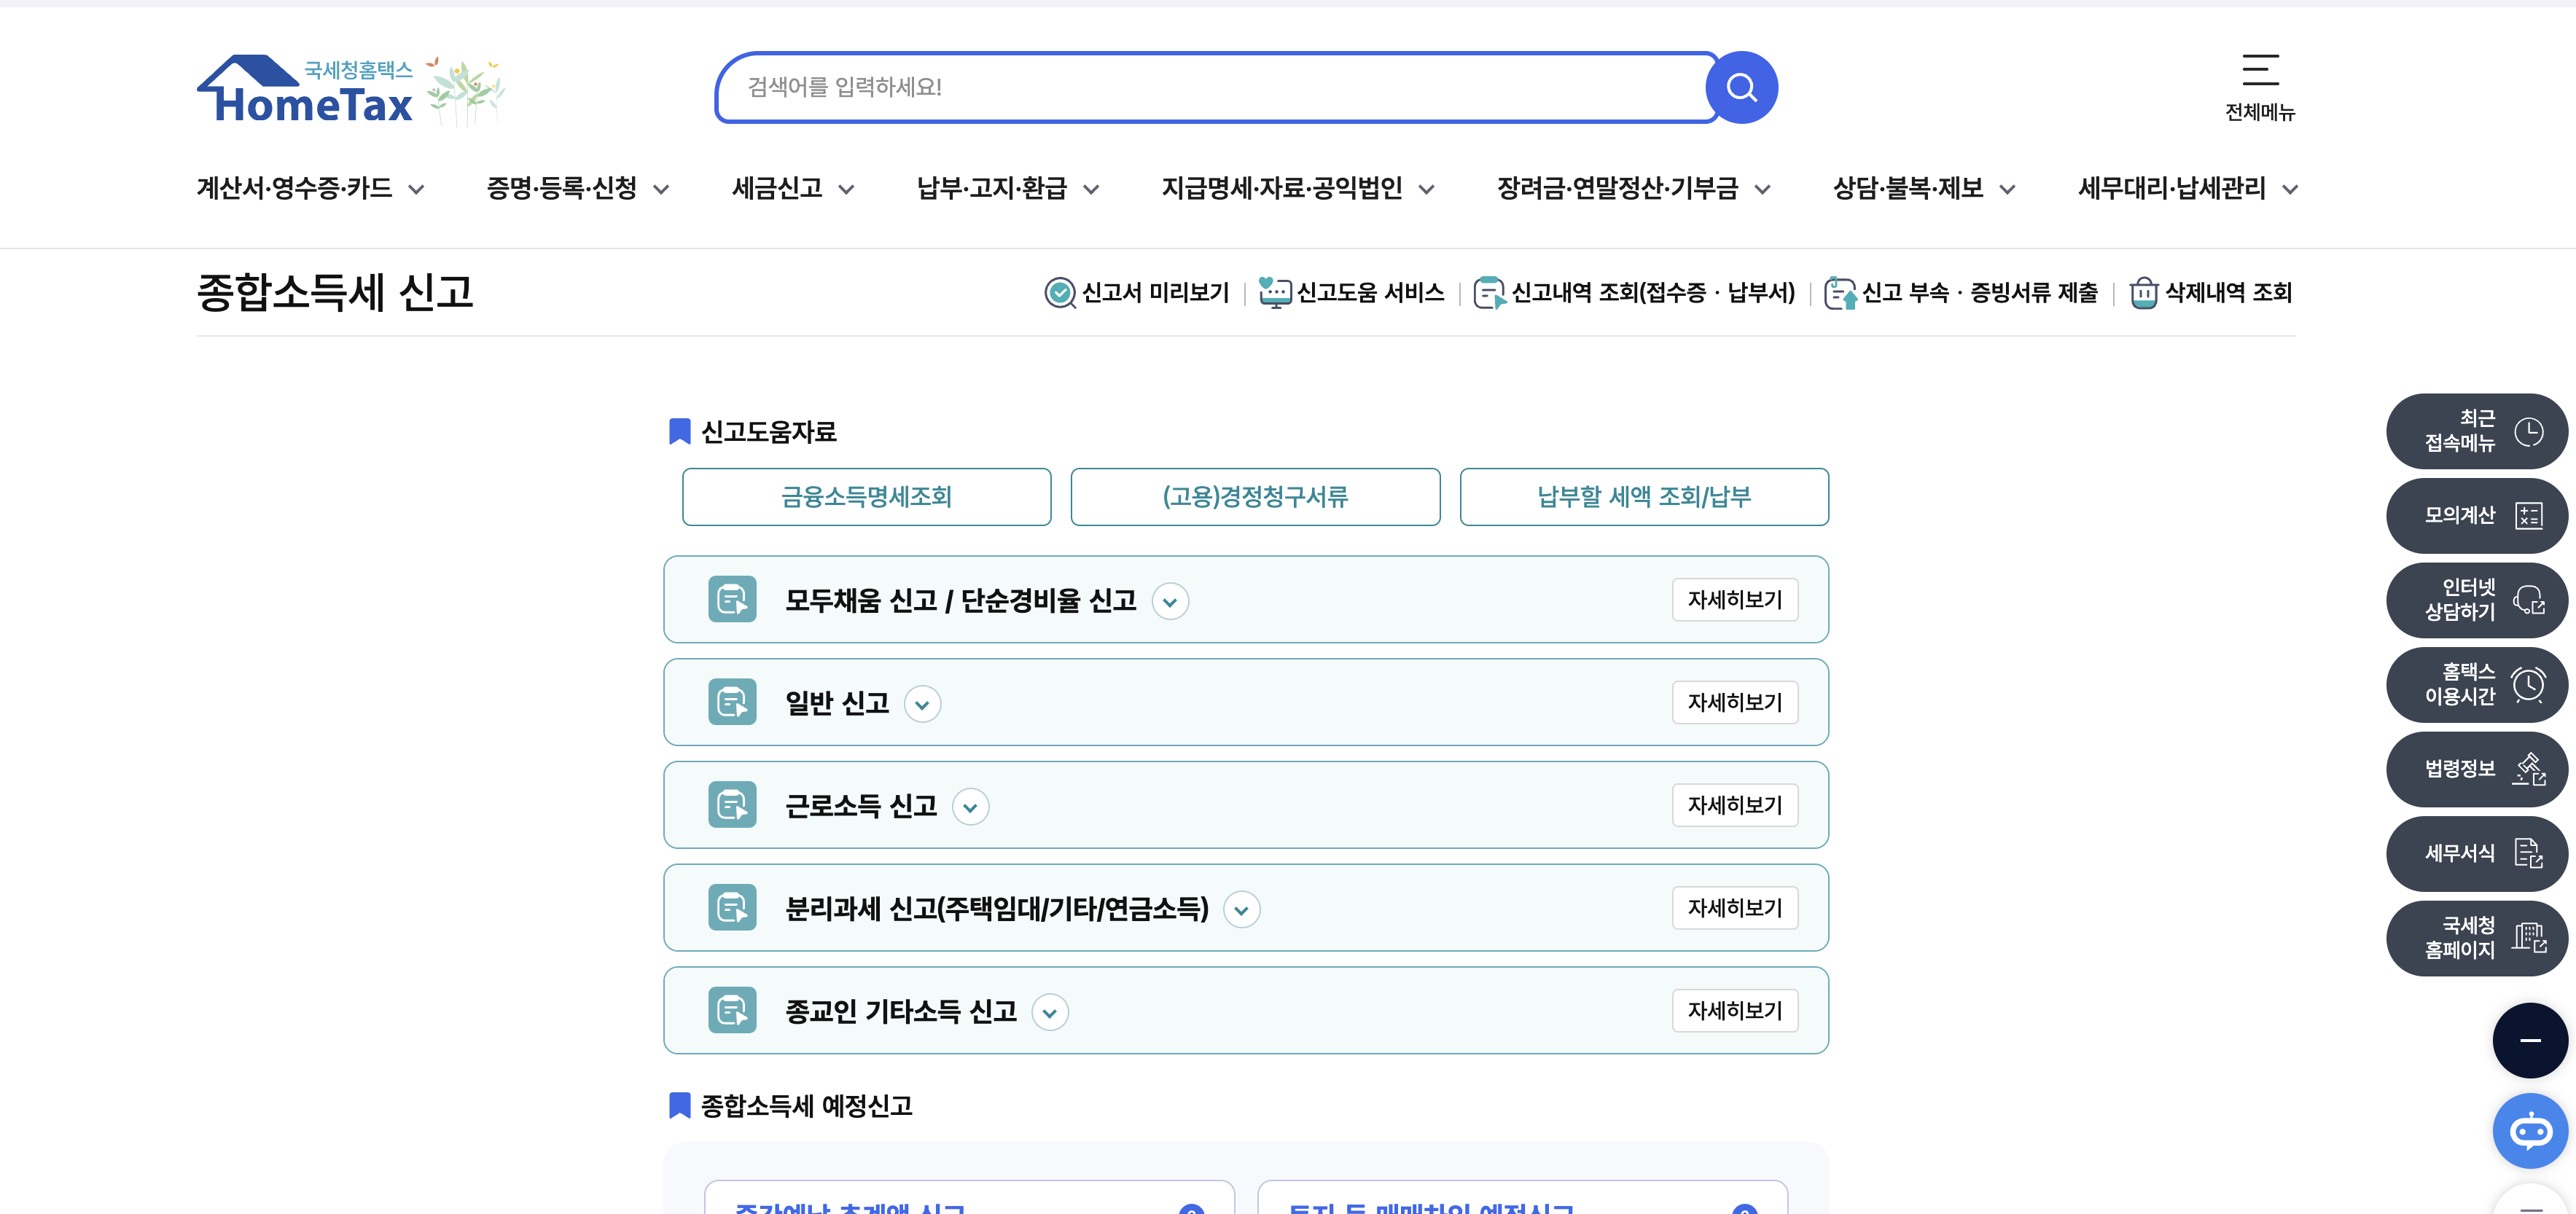Open 계산서·영수증·카드 menu
2576x1214 pixels.
coord(311,188)
